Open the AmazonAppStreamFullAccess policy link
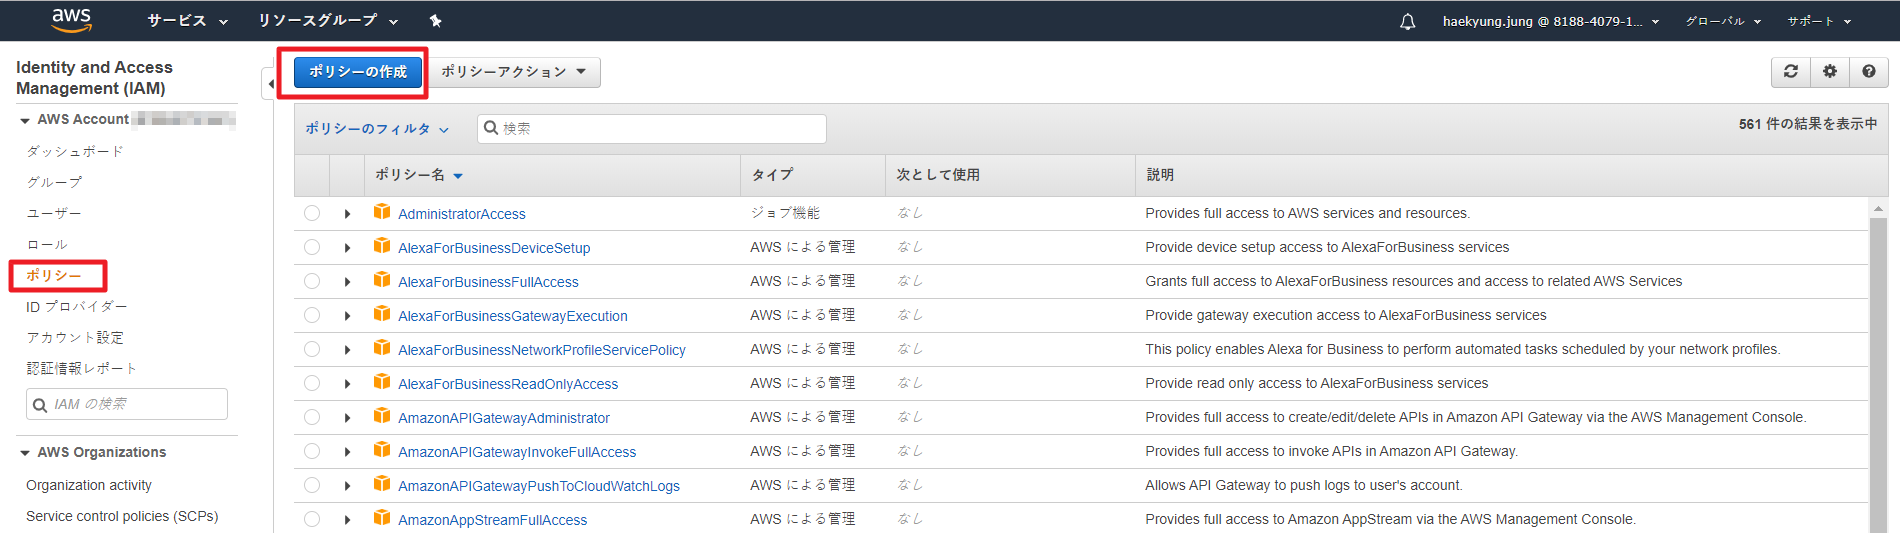Screen dimensions: 1900x533 click(x=492, y=520)
